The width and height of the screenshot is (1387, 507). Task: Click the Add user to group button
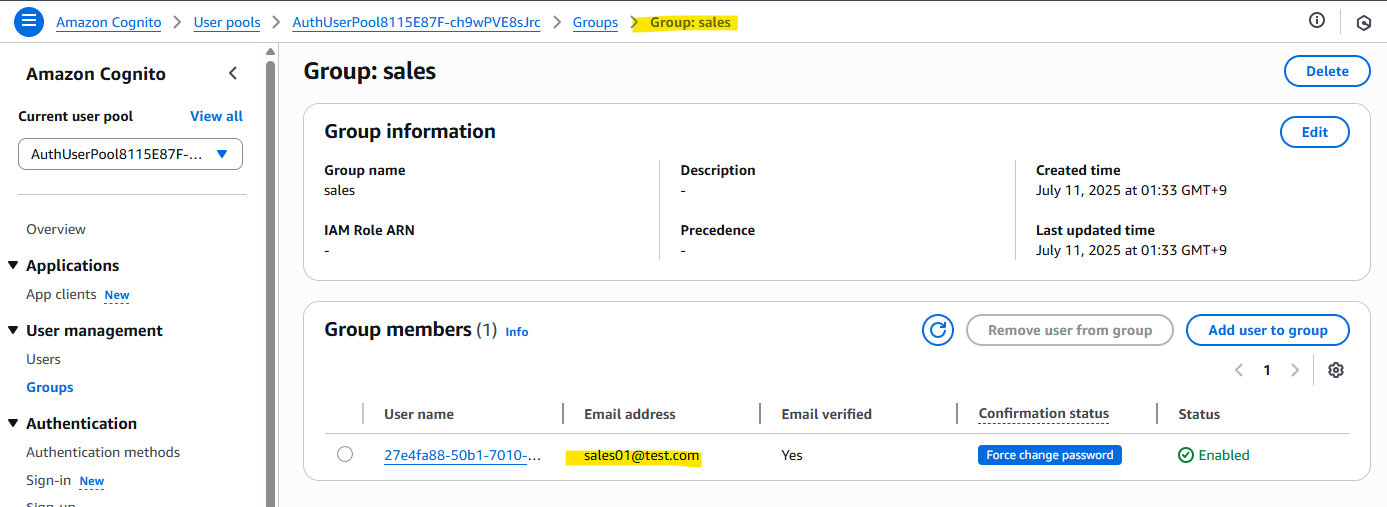click(x=1267, y=330)
